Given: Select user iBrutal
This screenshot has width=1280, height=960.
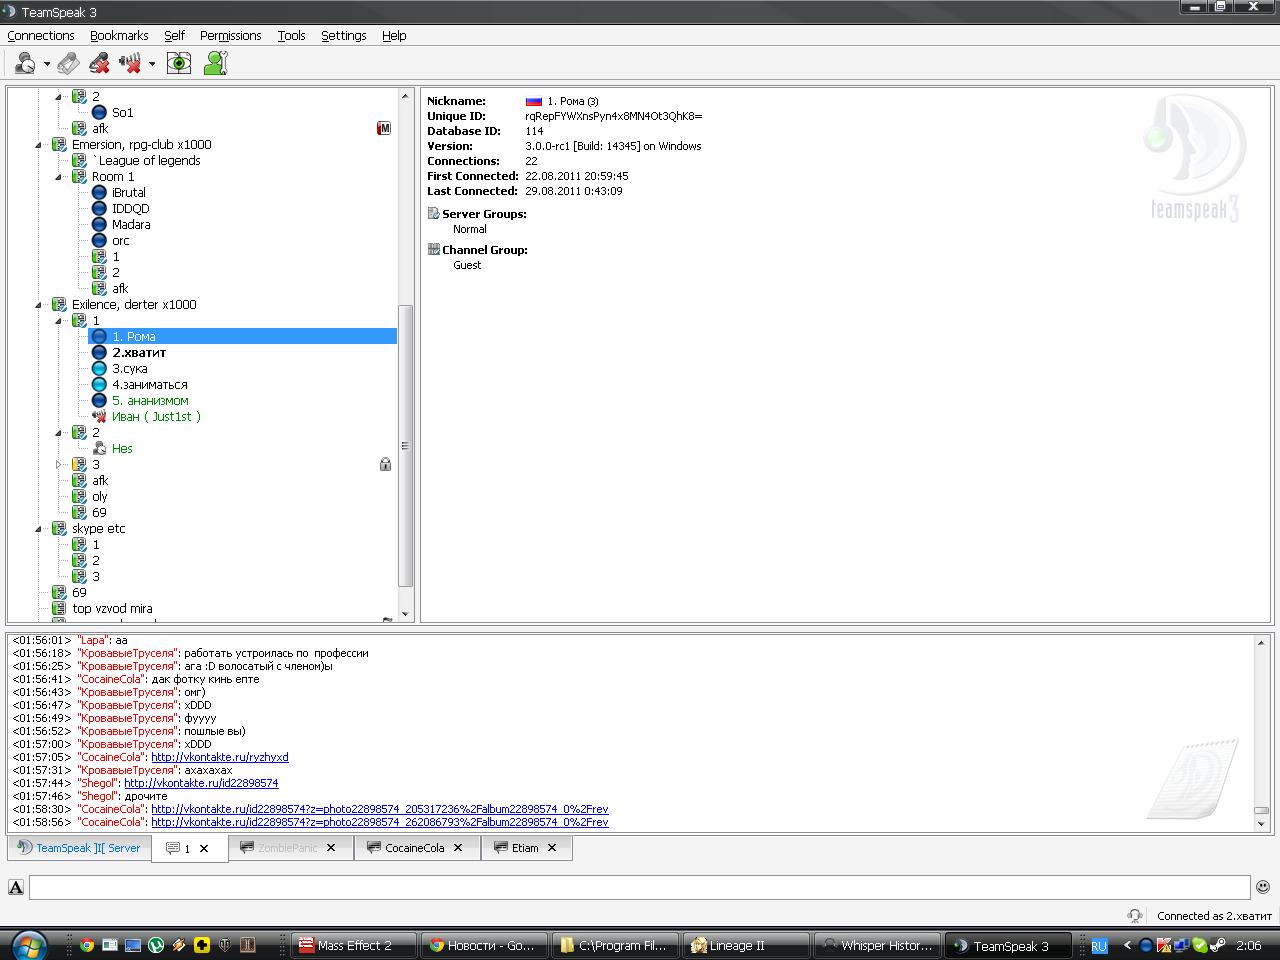Looking at the screenshot, I should coord(128,193).
